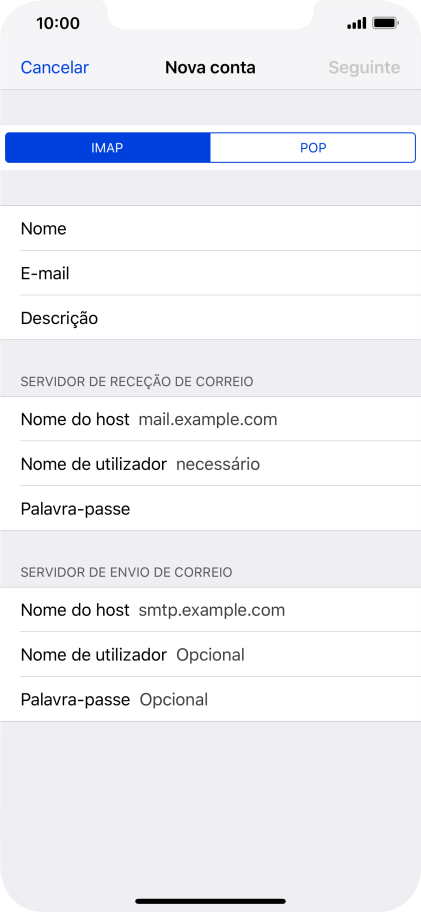
Task: Tap the 10:00 clock in status bar
Action: point(58,23)
